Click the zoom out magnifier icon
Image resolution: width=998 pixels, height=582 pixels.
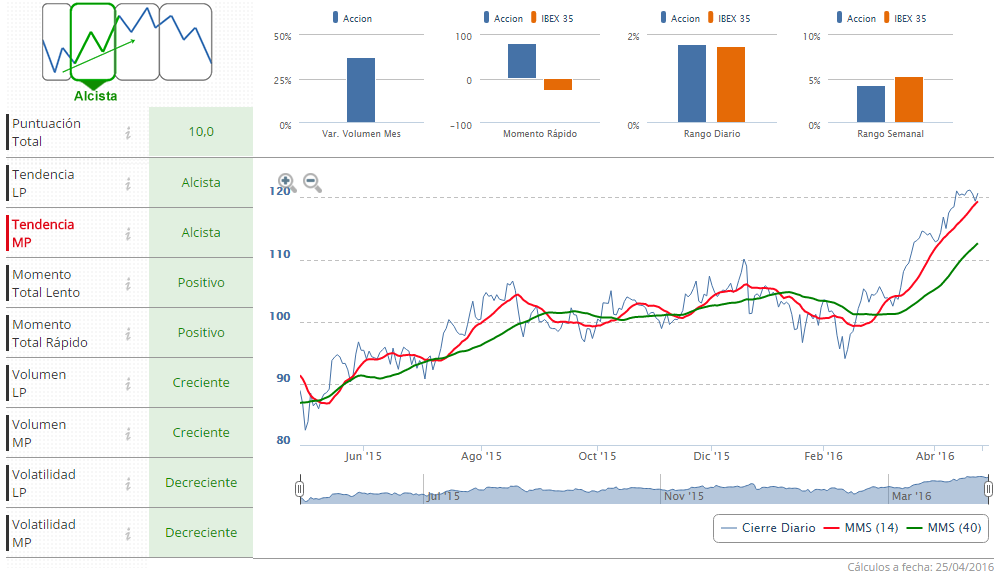pos(312,183)
